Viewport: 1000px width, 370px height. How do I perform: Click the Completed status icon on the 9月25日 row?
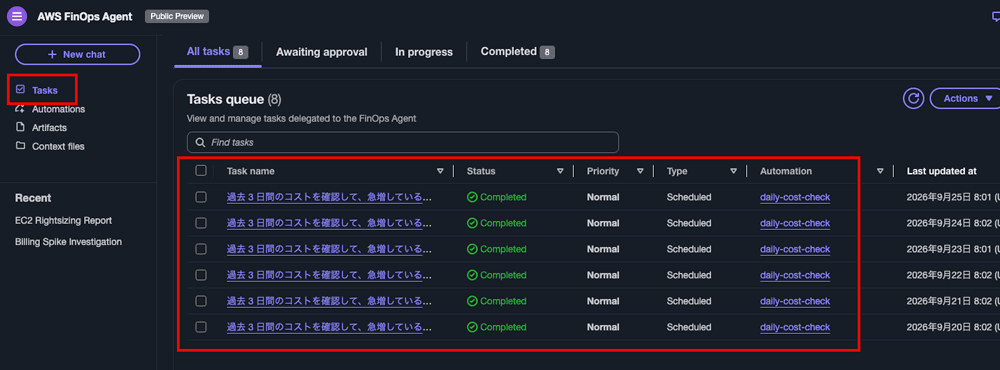472,197
